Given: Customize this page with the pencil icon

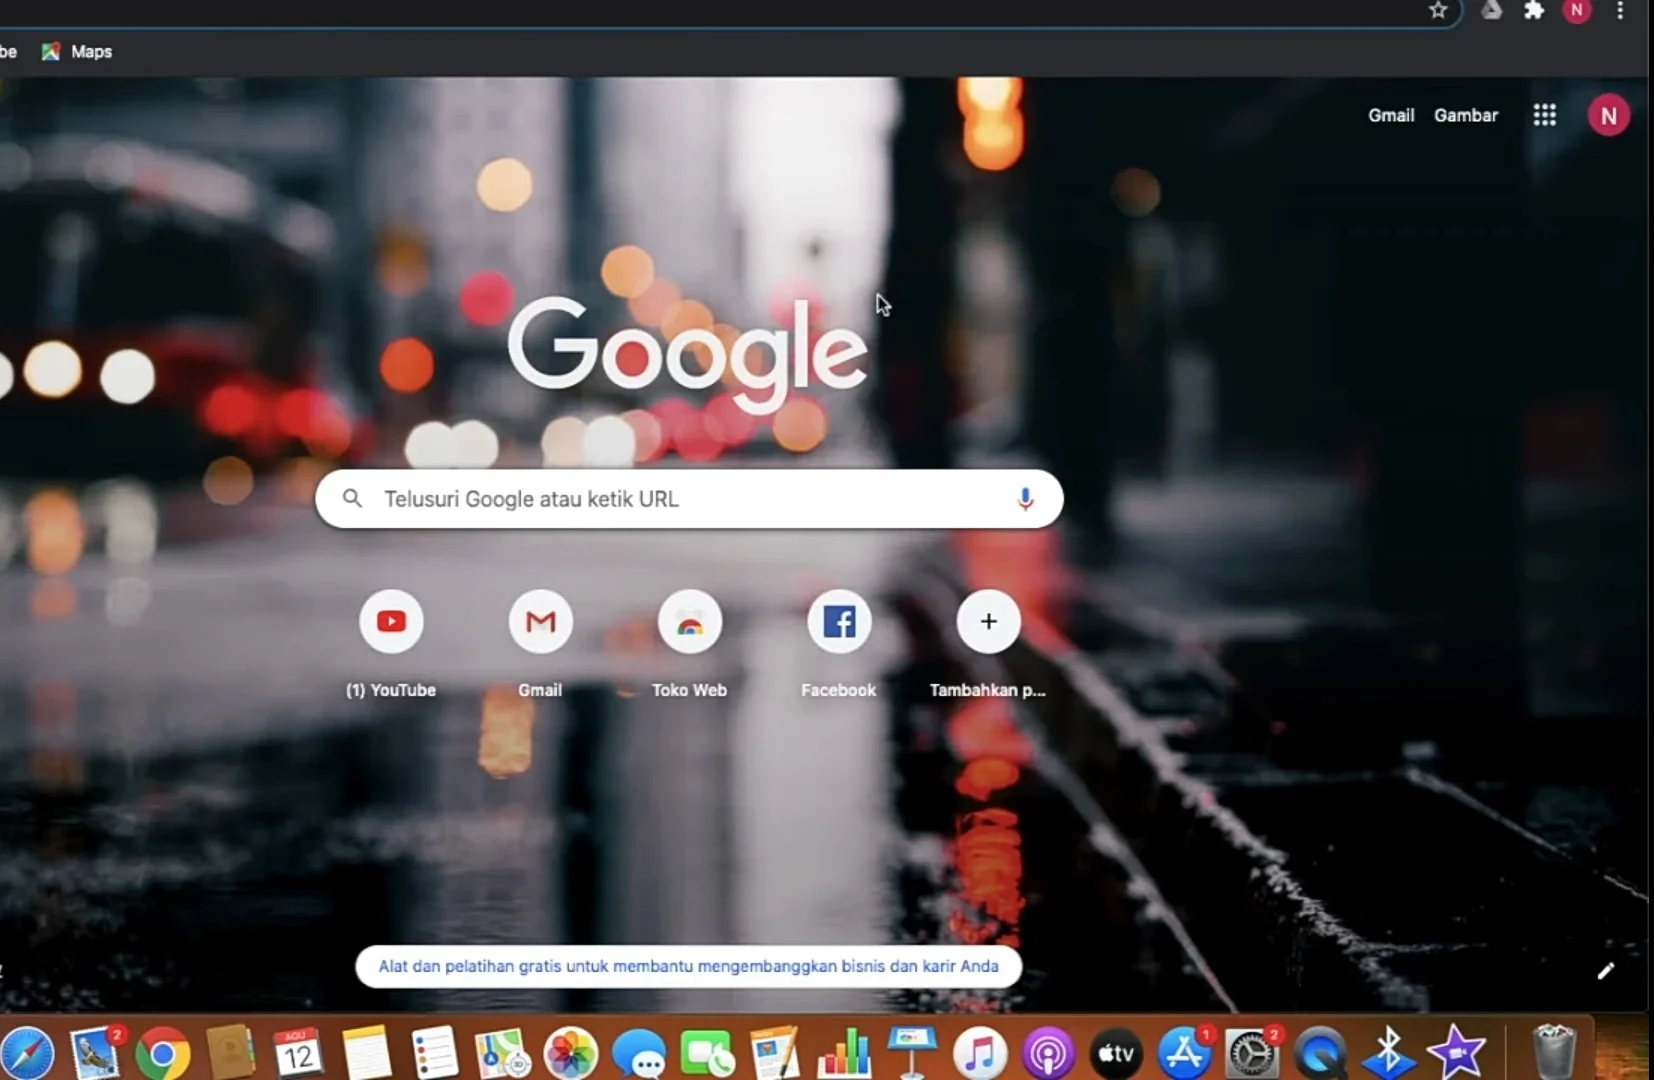Looking at the screenshot, I should (x=1606, y=971).
